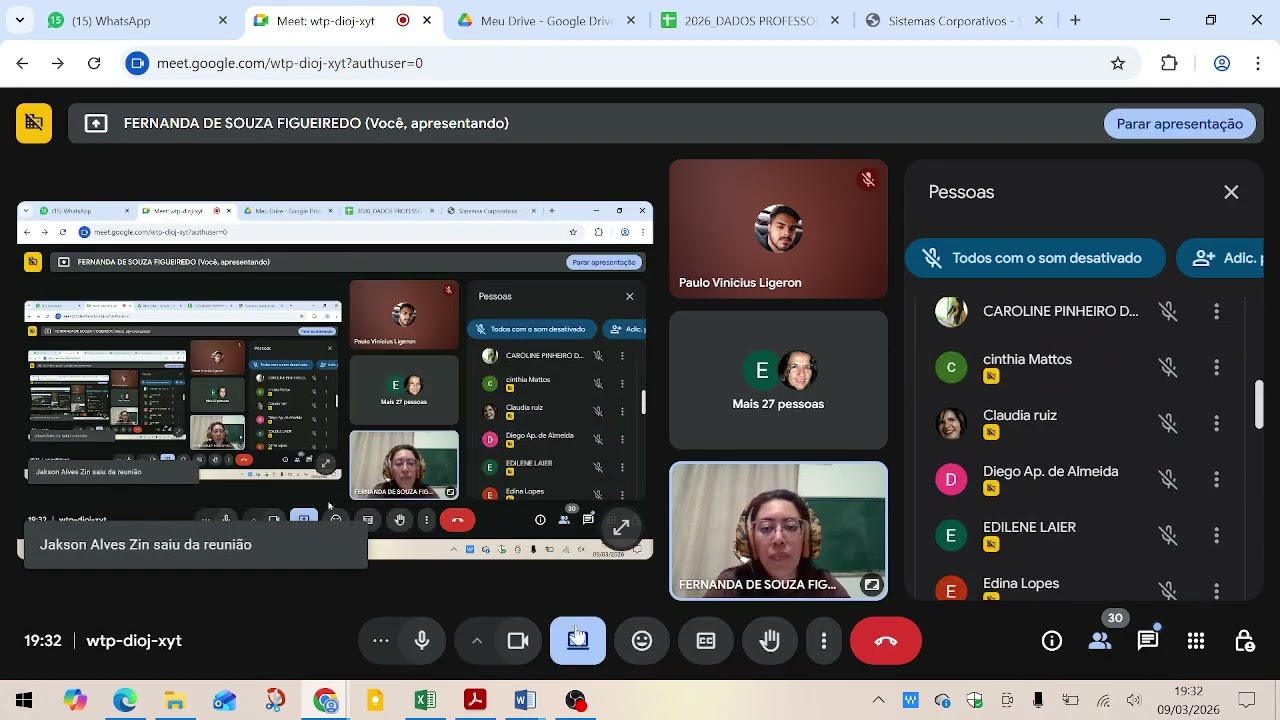
Task: Switch to WhatsApp browser tab
Action: coord(139,20)
